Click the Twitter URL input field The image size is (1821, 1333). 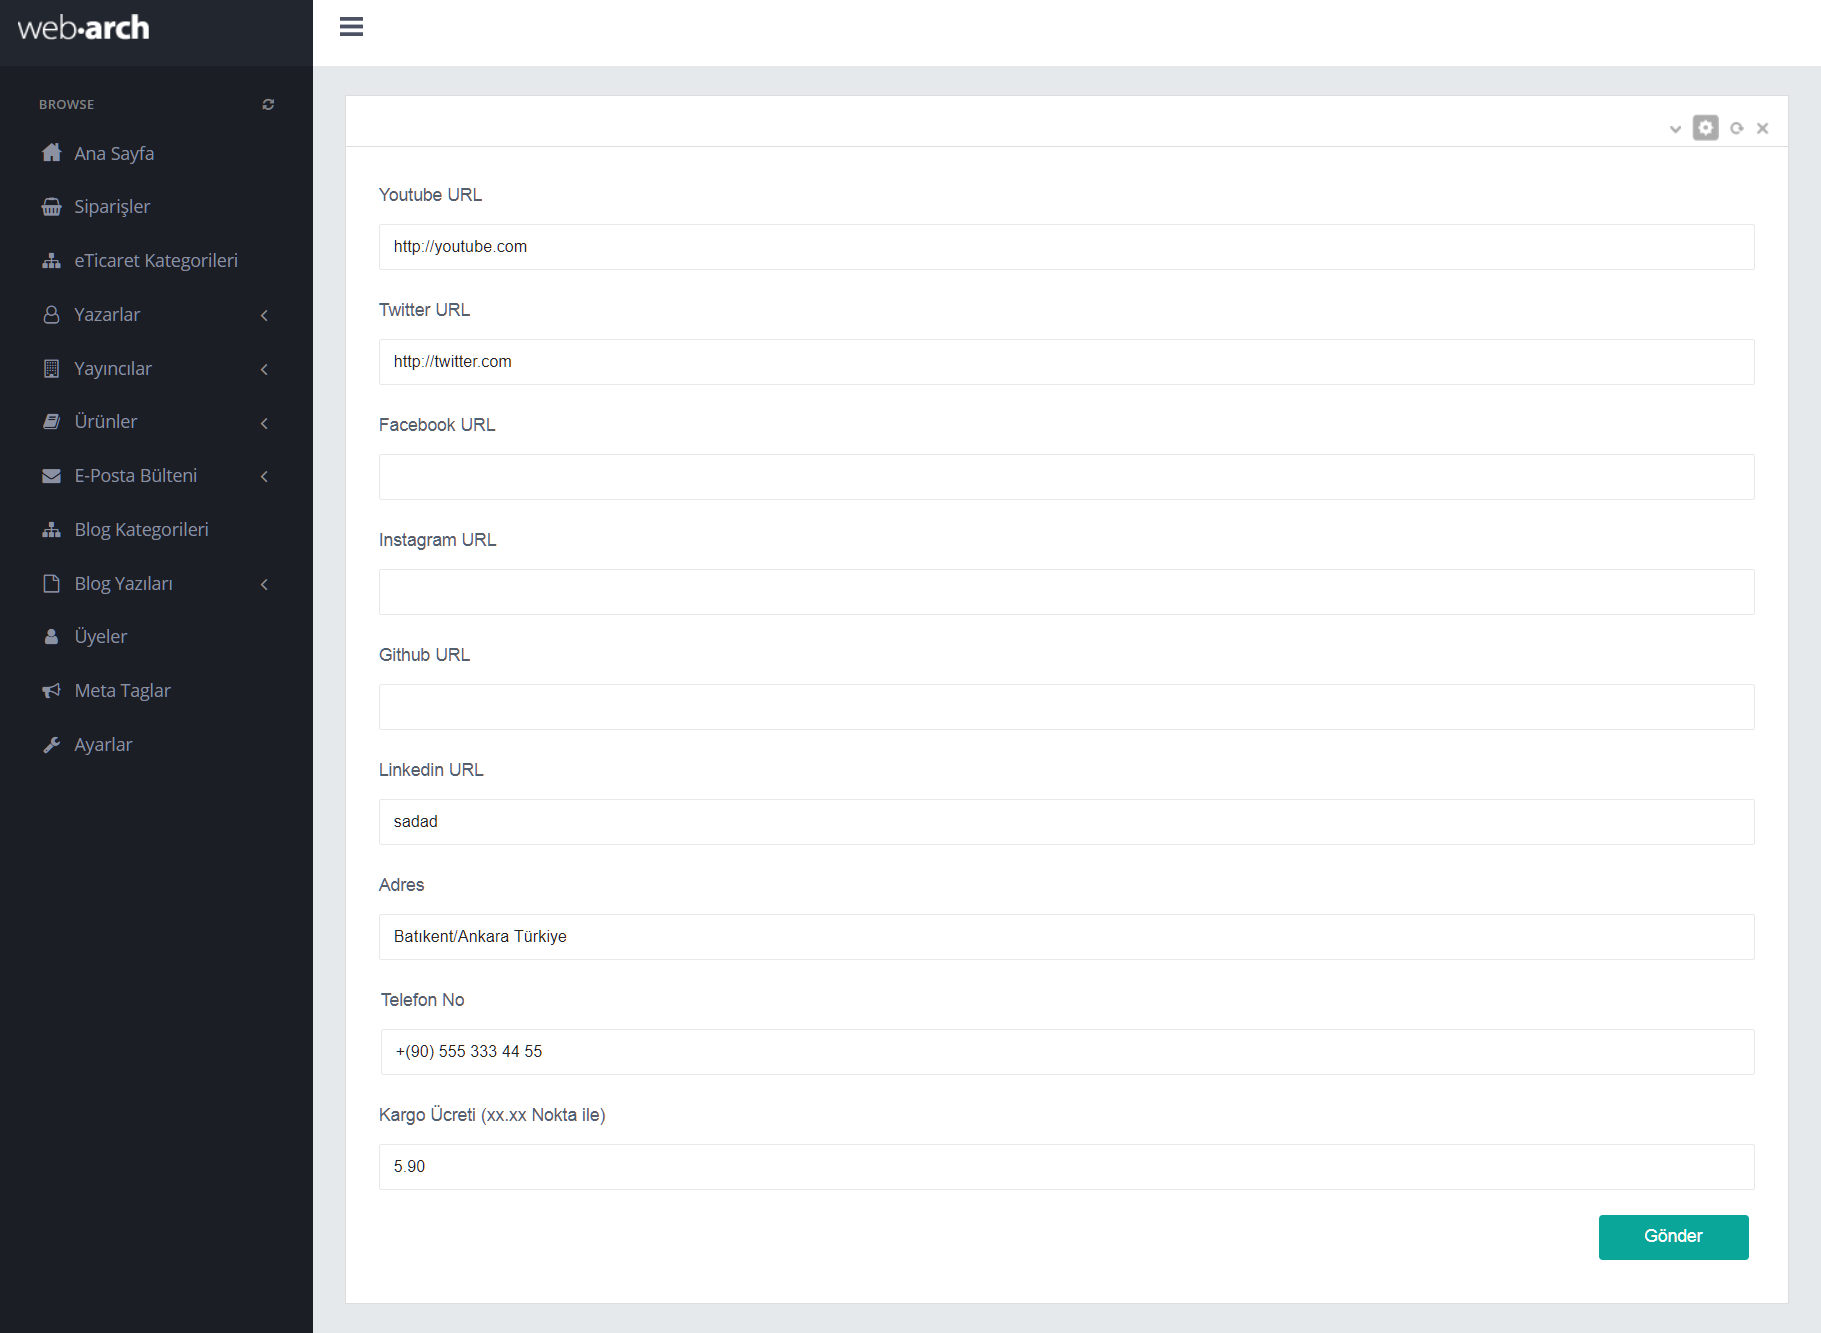point(1066,362)
